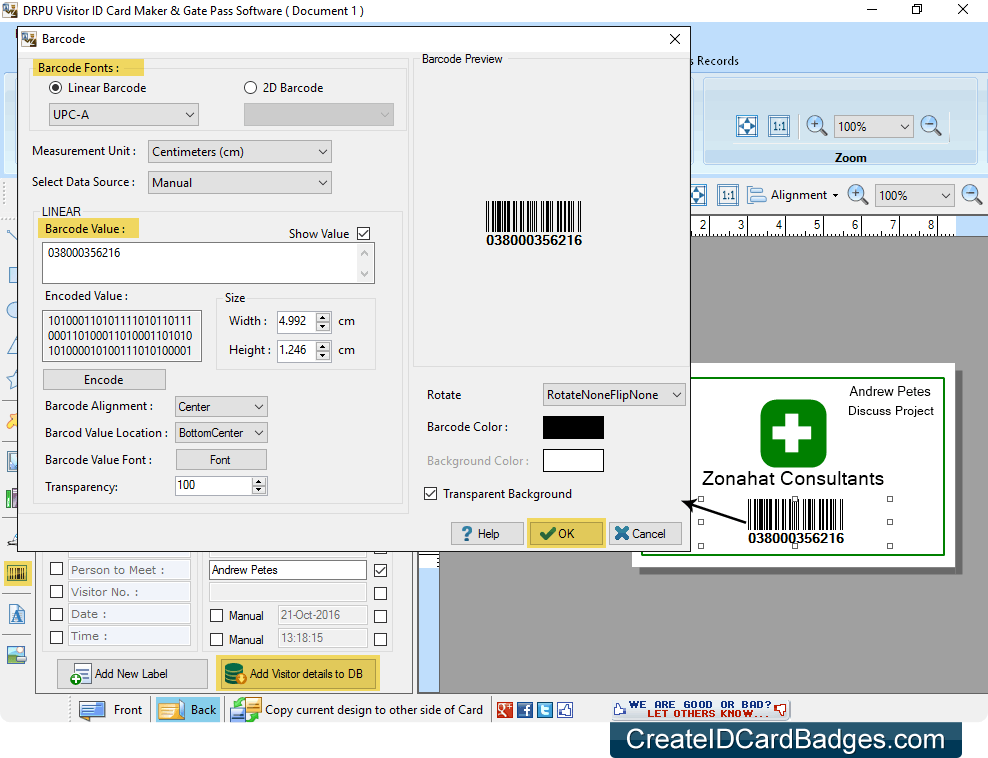Uncheck the checkbox right of Andrew Petes
Screen dimensions: 988x758
click(x=381, y=570)
